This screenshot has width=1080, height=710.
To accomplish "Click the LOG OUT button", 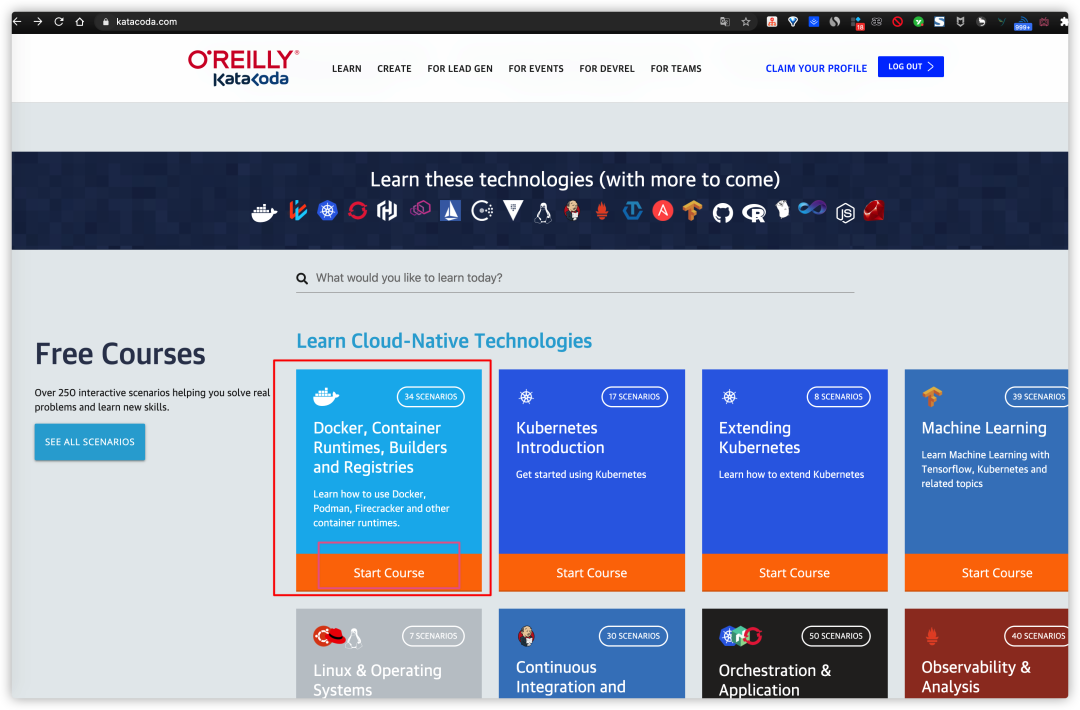I will (911, 67).
